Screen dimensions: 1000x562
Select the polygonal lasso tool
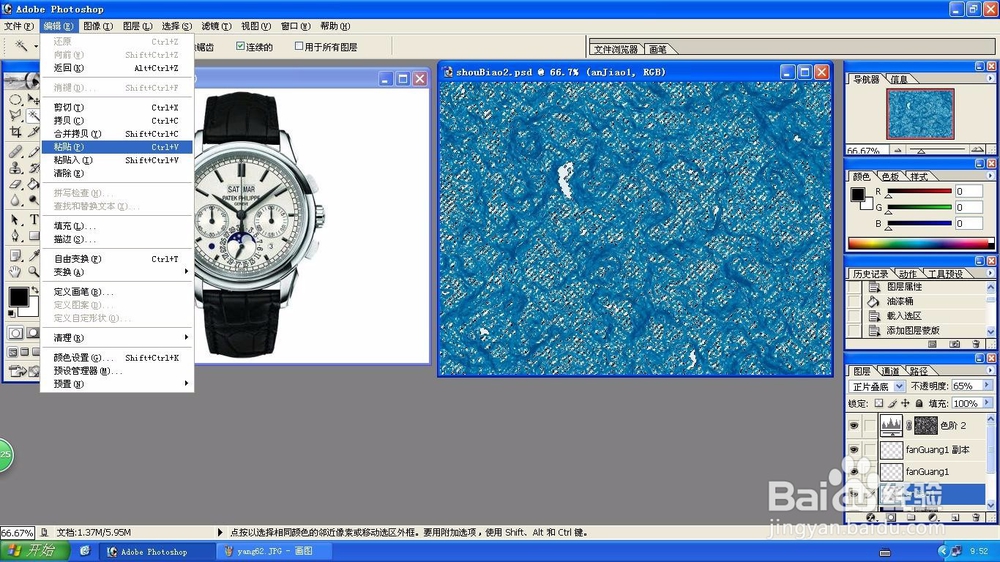15,115
